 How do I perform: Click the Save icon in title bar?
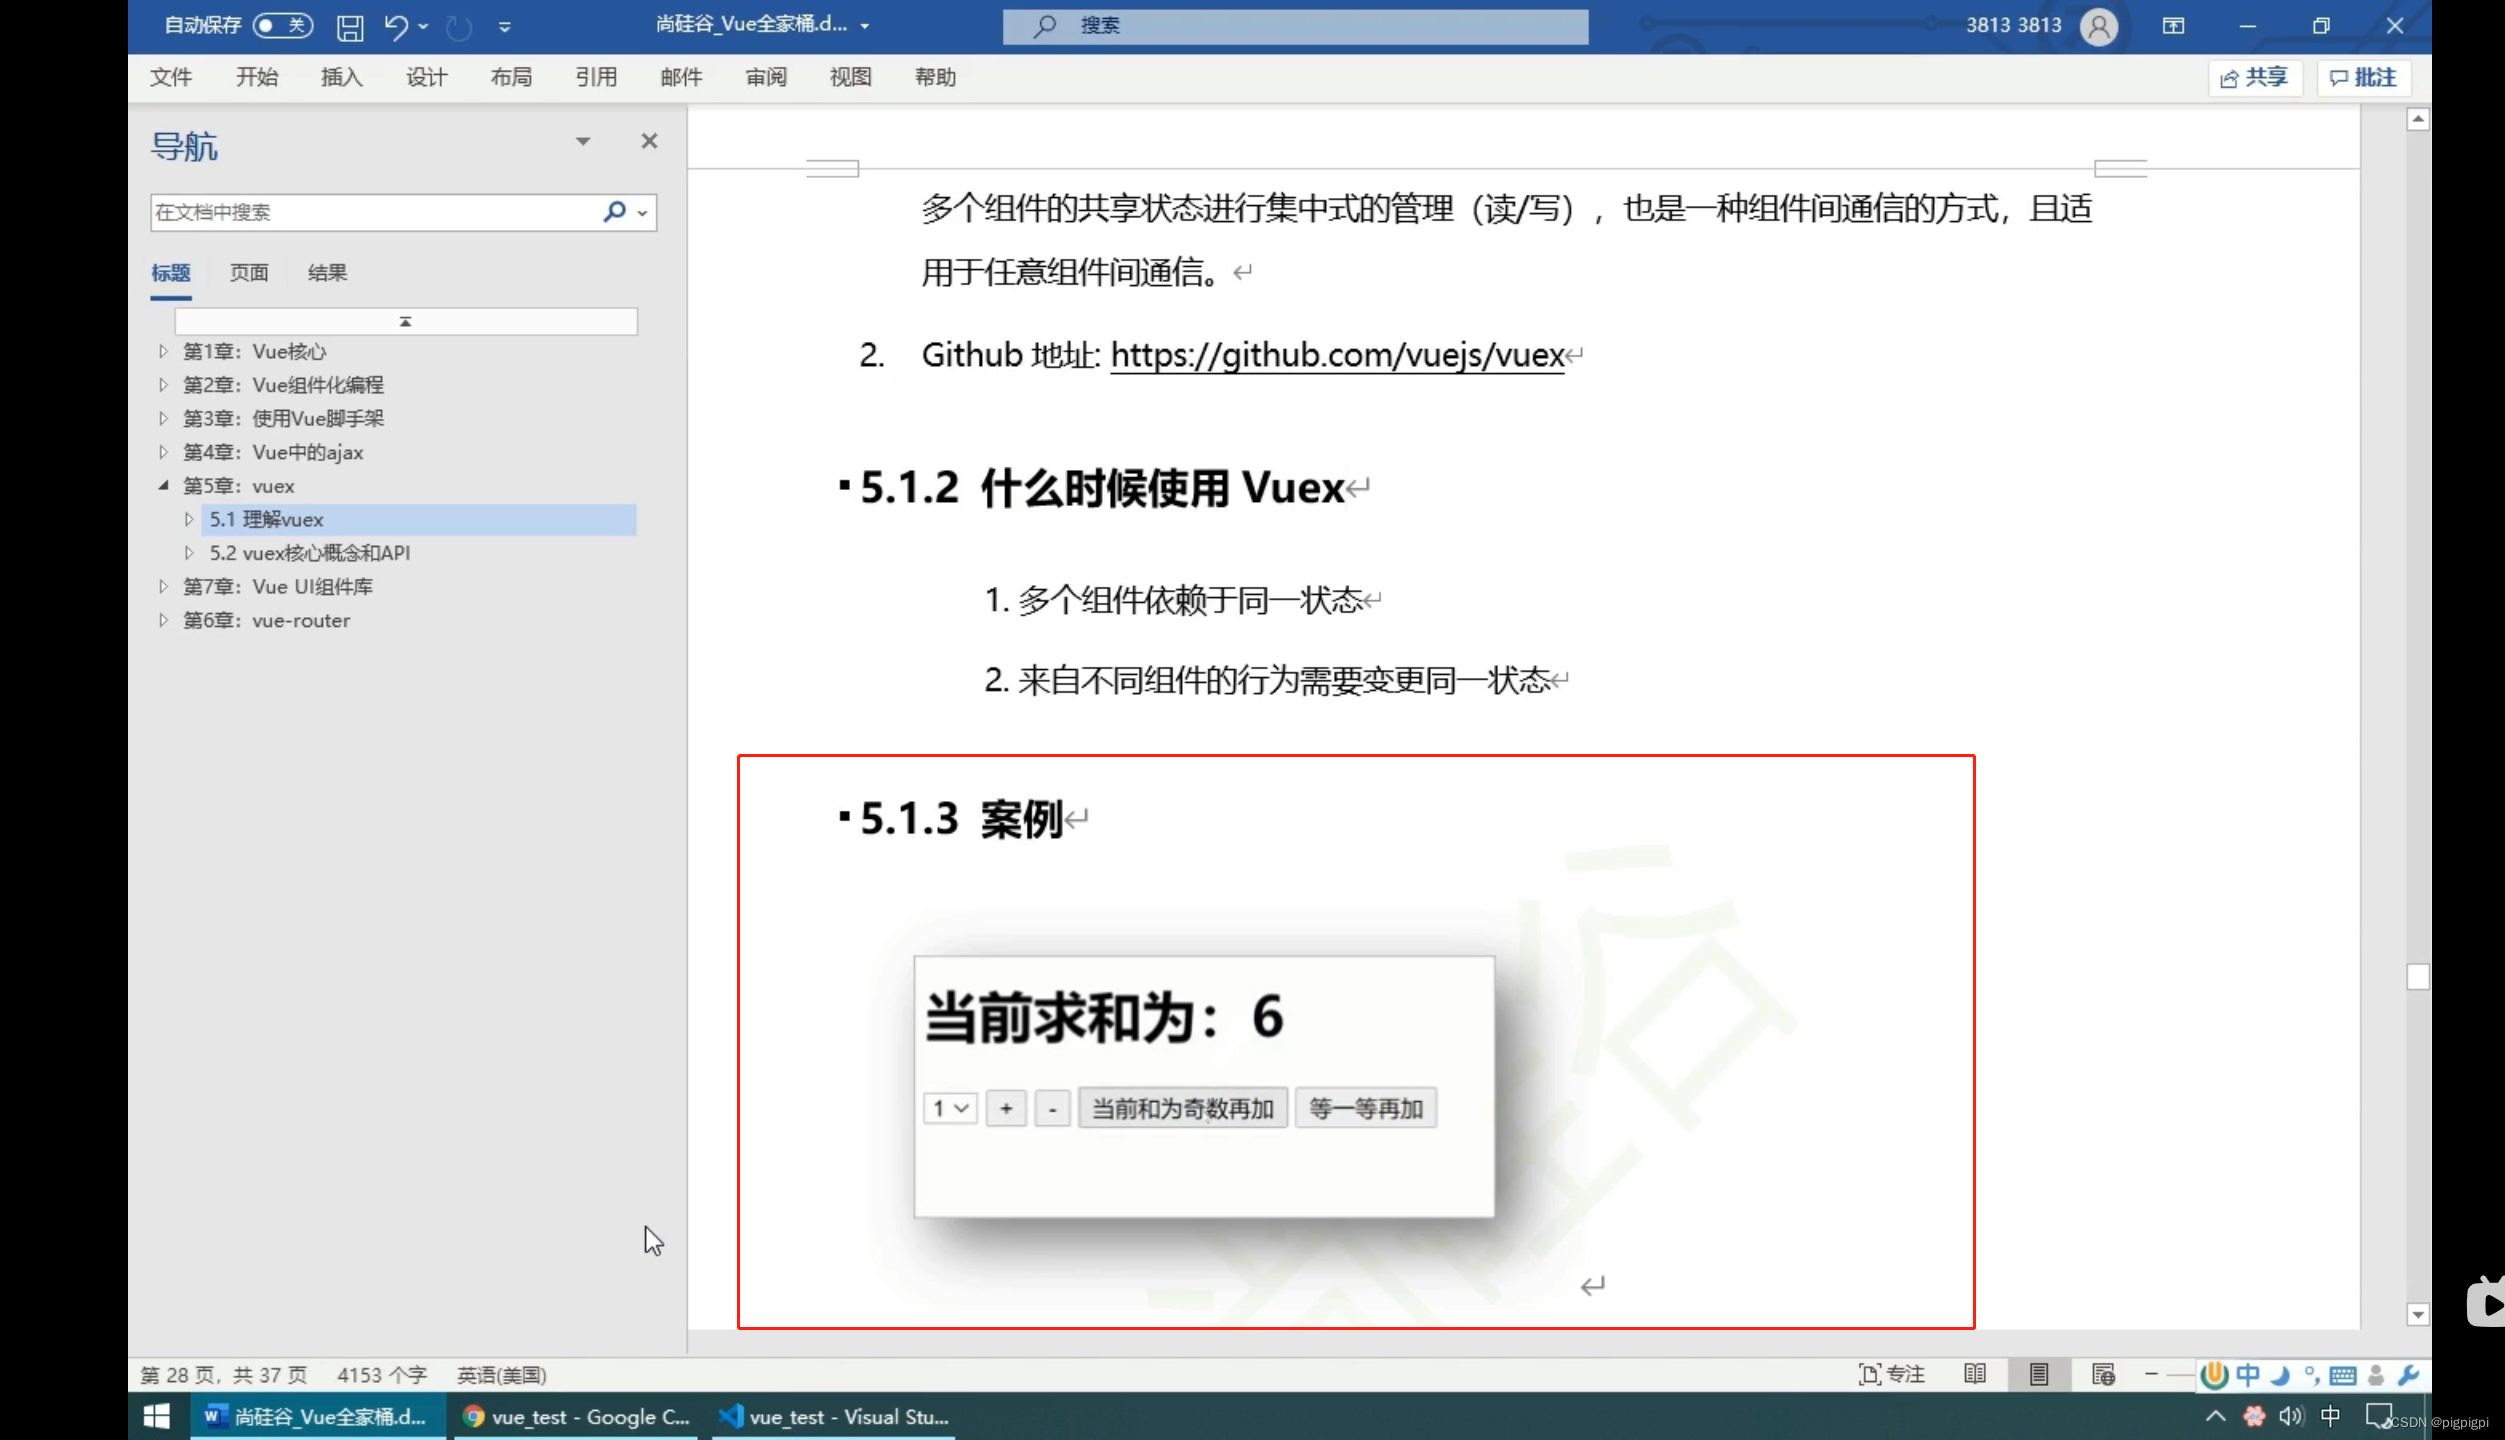pyautogui.click(x=350, y=27)
